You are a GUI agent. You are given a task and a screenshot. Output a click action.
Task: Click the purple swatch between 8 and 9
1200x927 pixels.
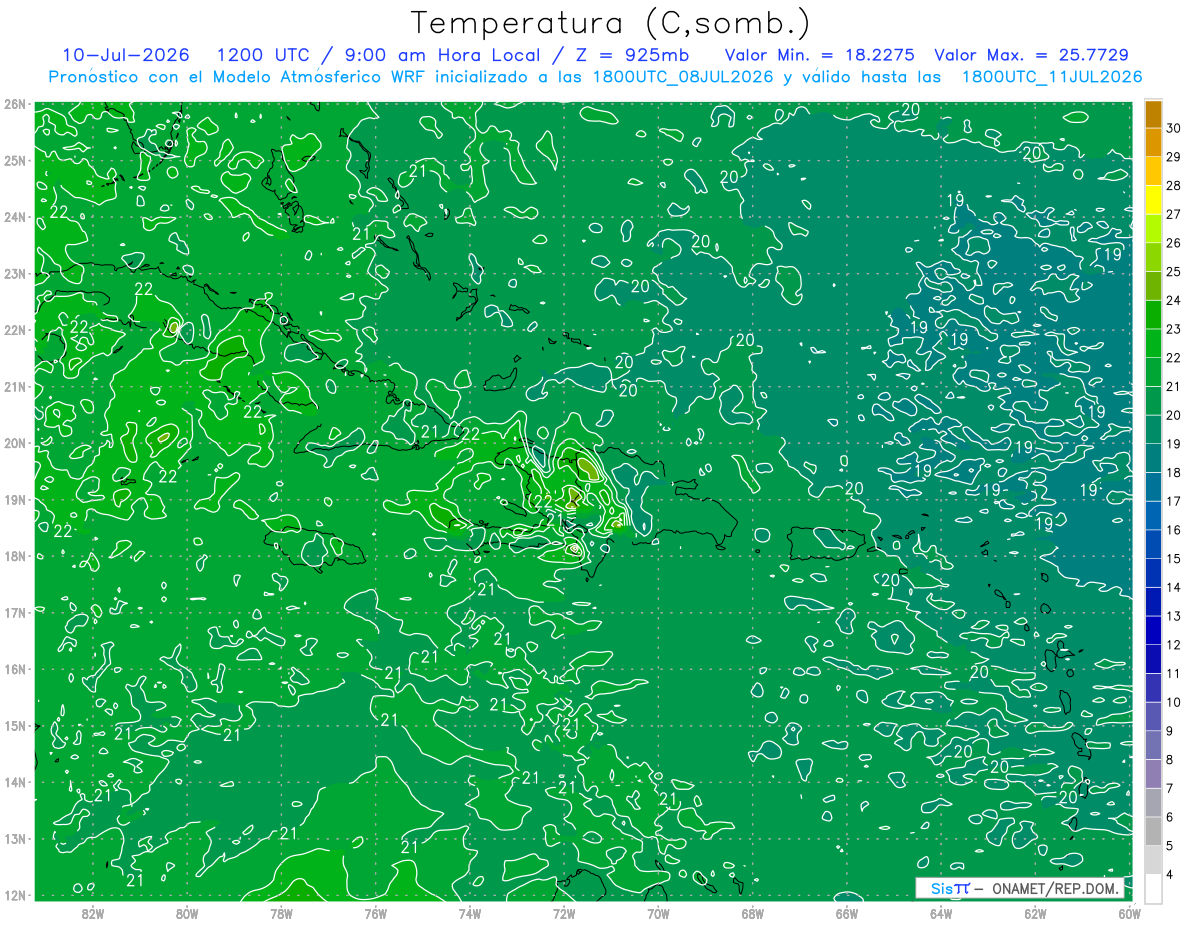point(1153,745)
